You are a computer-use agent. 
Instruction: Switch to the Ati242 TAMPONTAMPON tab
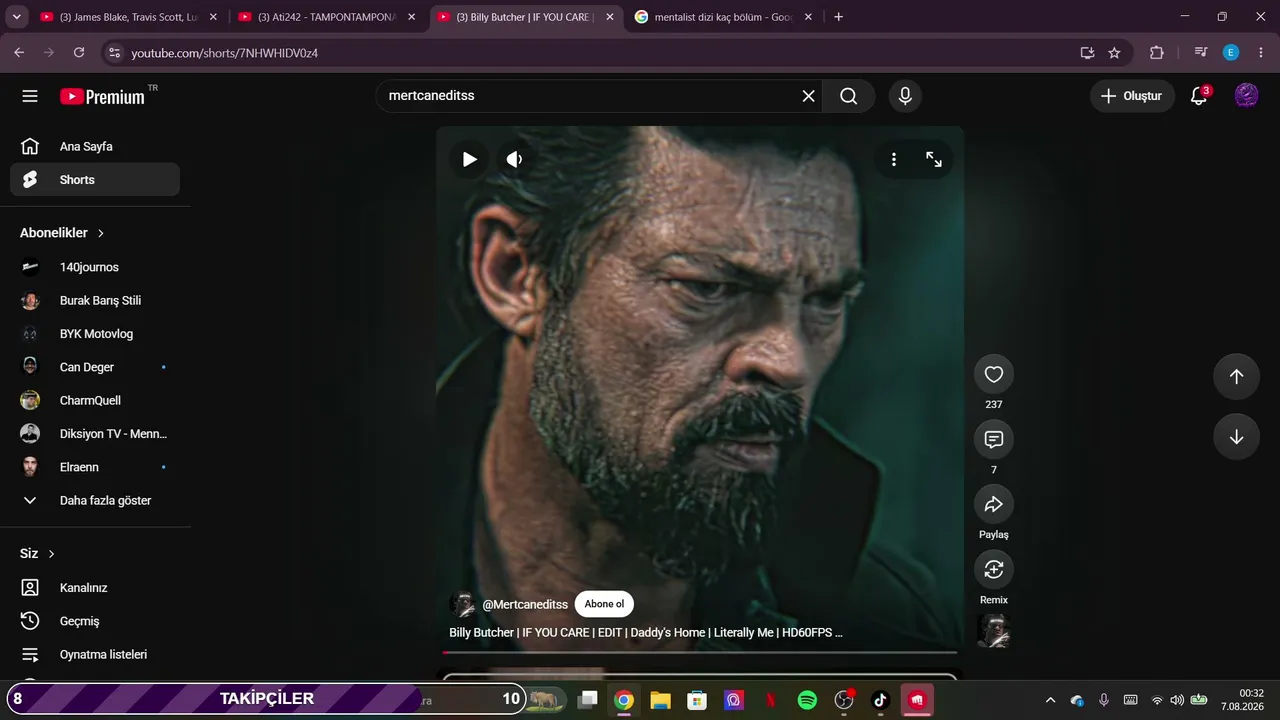coord(325,17)
